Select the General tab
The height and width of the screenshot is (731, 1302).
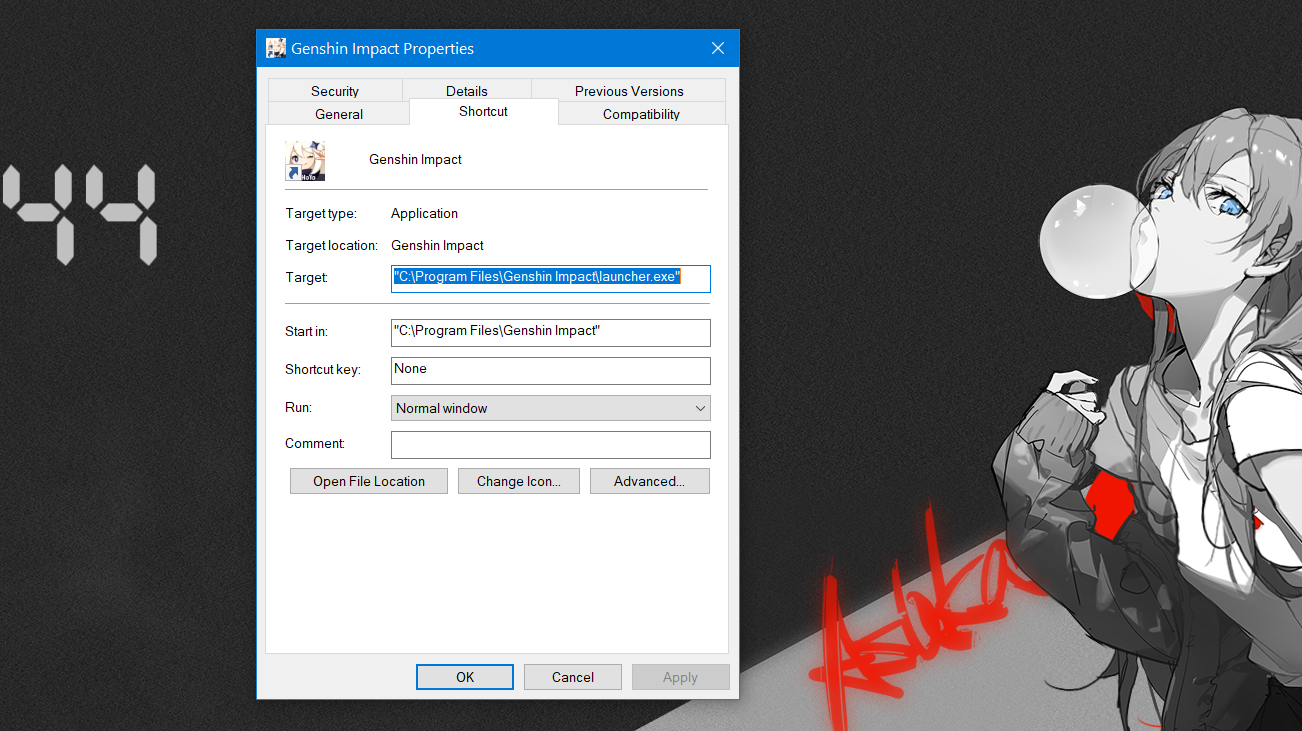[x=339, y=114]
